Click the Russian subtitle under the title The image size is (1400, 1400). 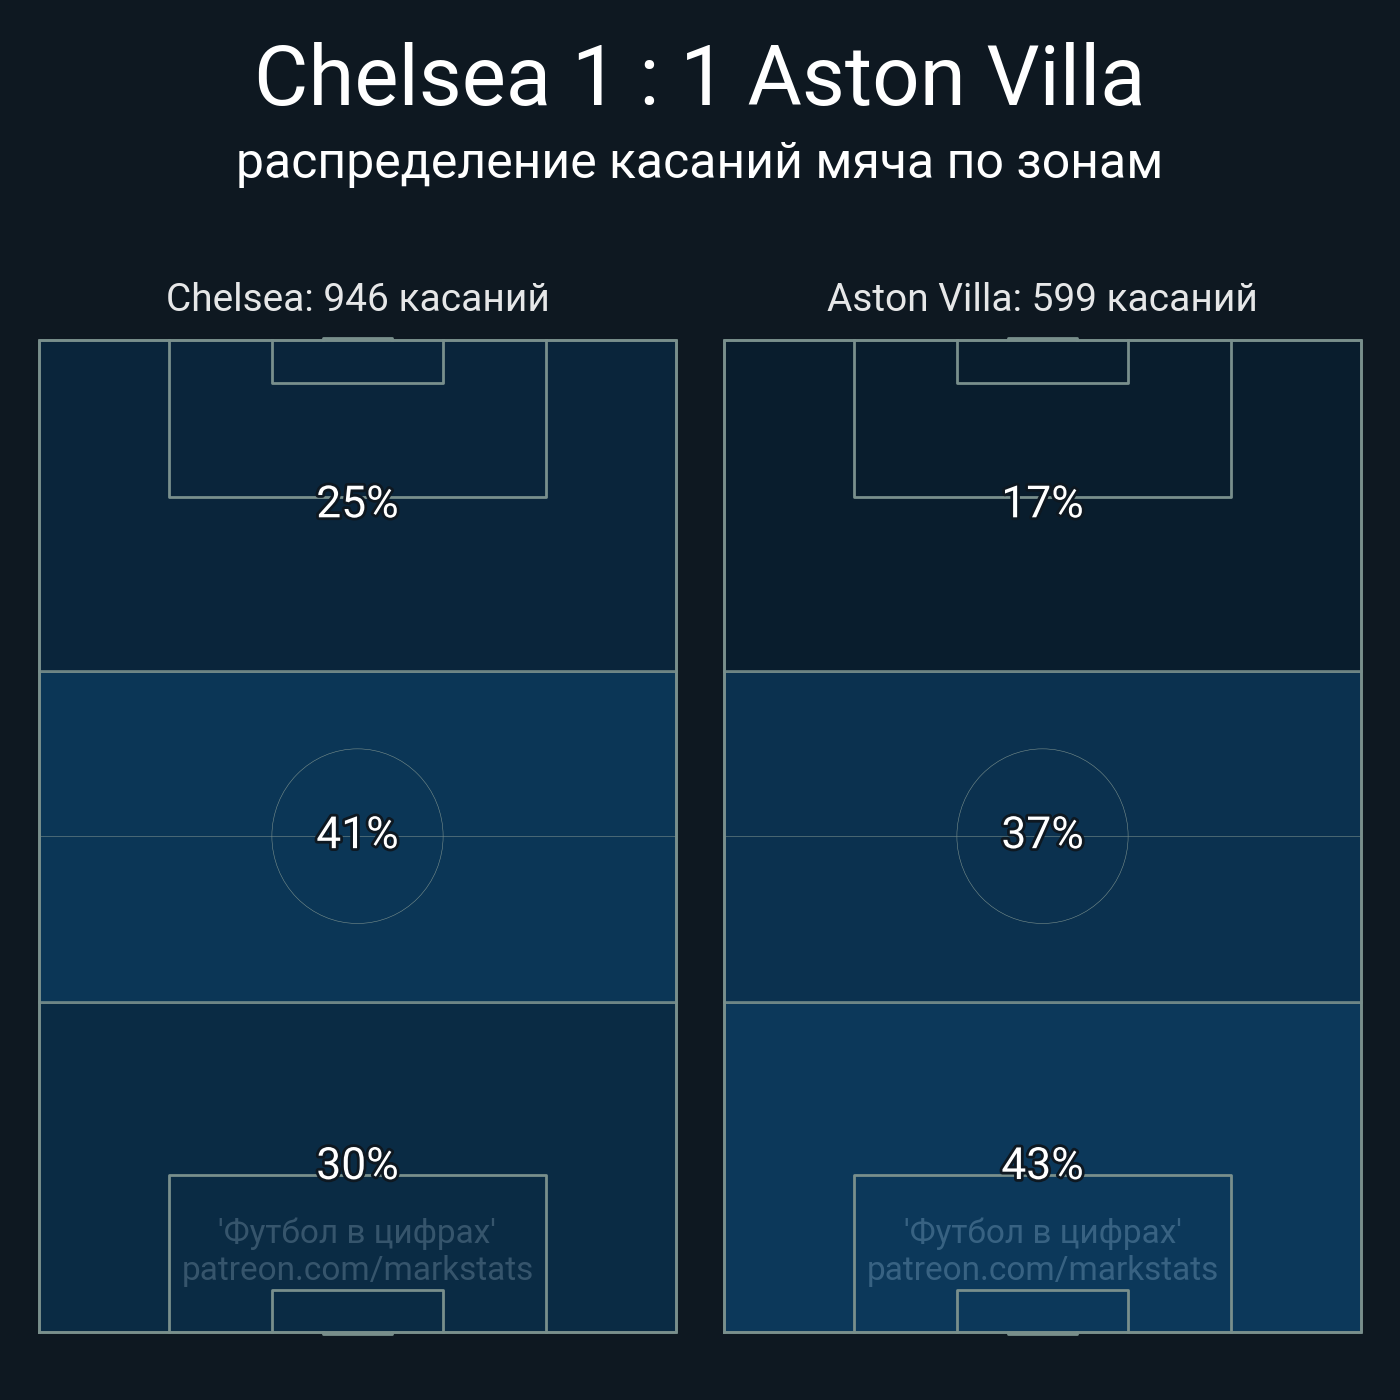click(x=699, y=162)
